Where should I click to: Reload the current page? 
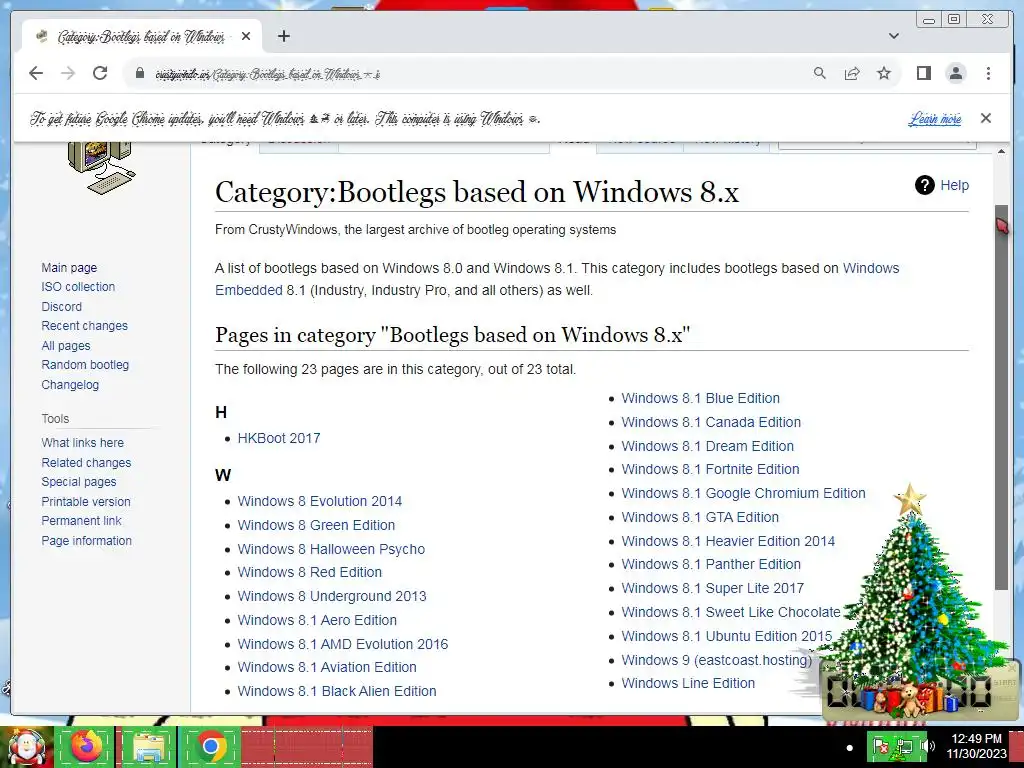pos(100,73)
